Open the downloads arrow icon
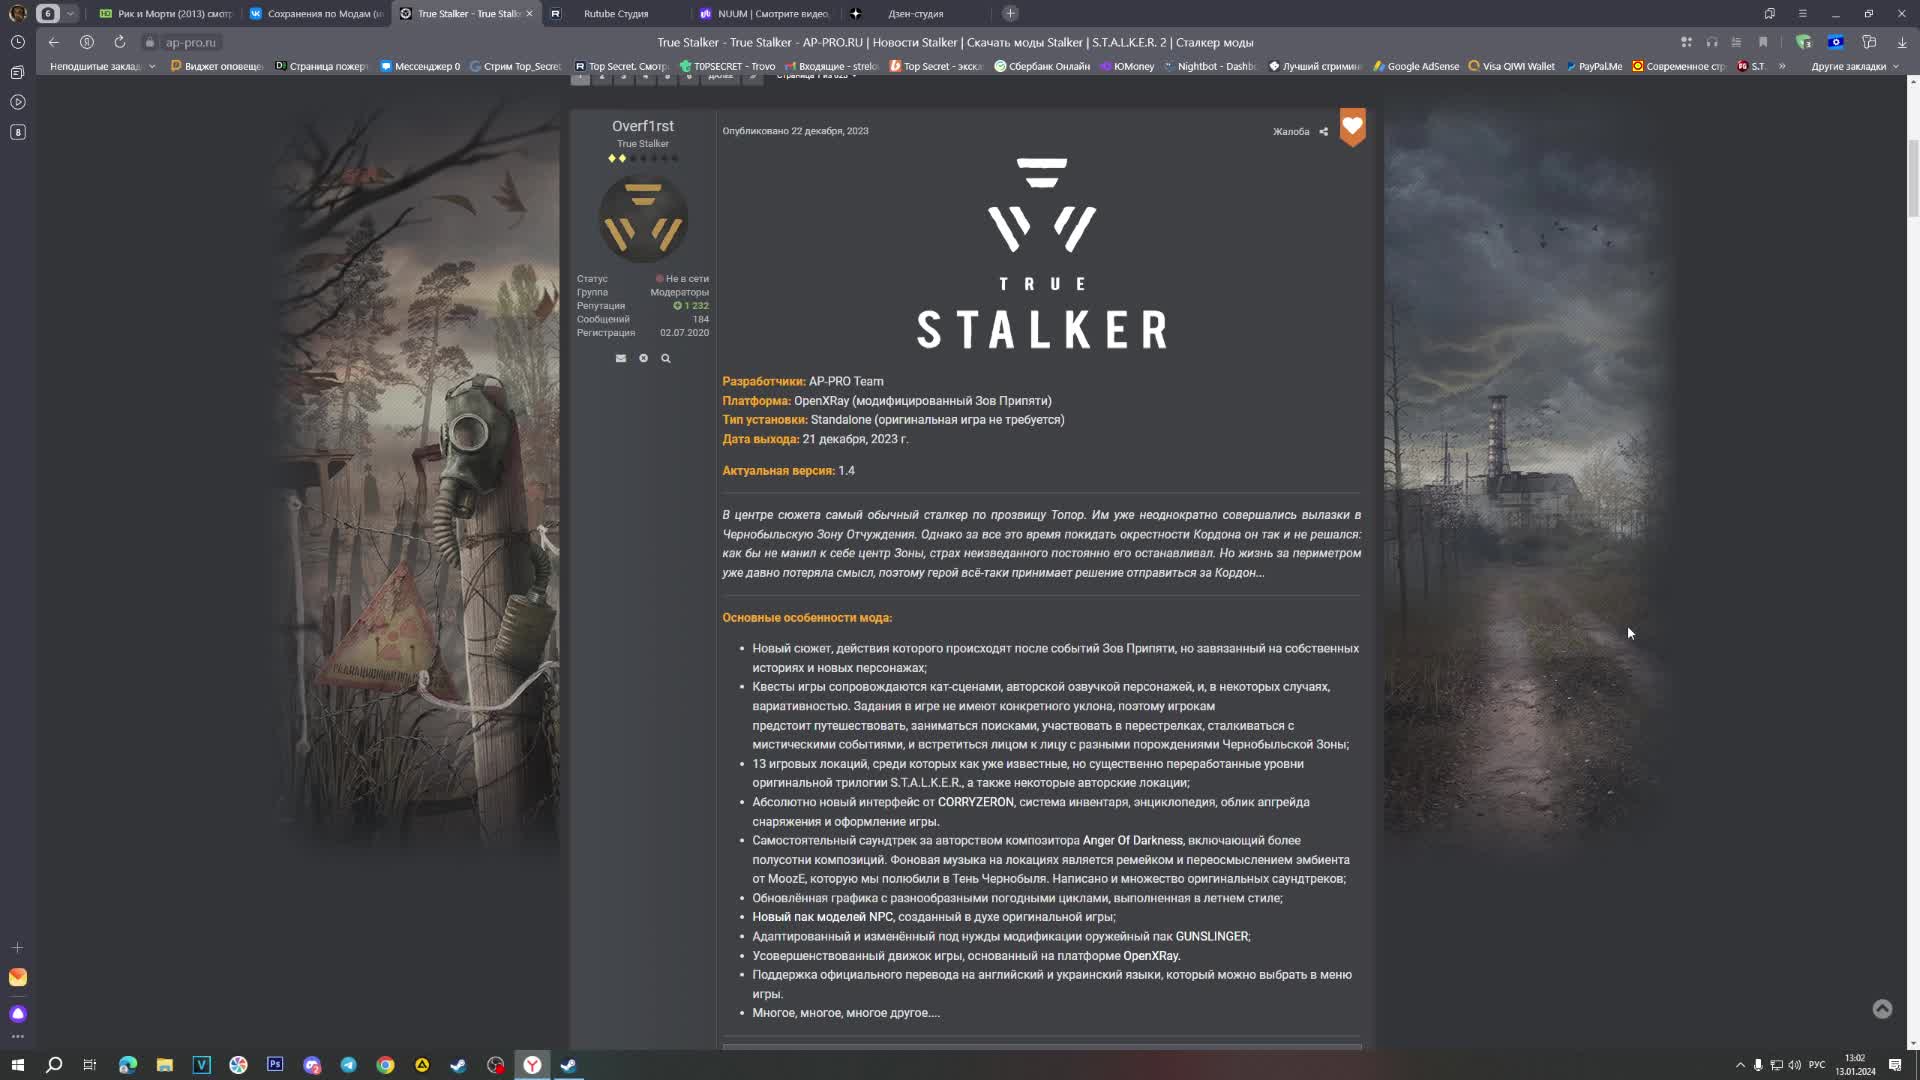1920x1080 pixels. click(1901, 42)
